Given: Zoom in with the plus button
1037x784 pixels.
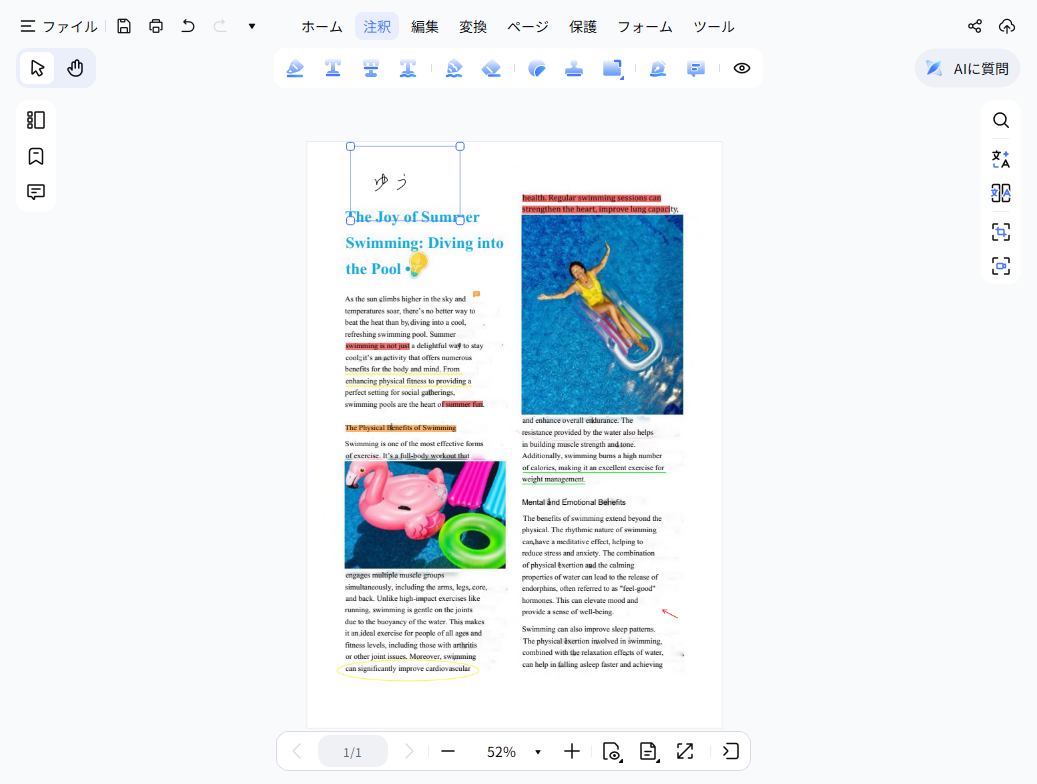Looking at the screenshot, I should (571, 752).
